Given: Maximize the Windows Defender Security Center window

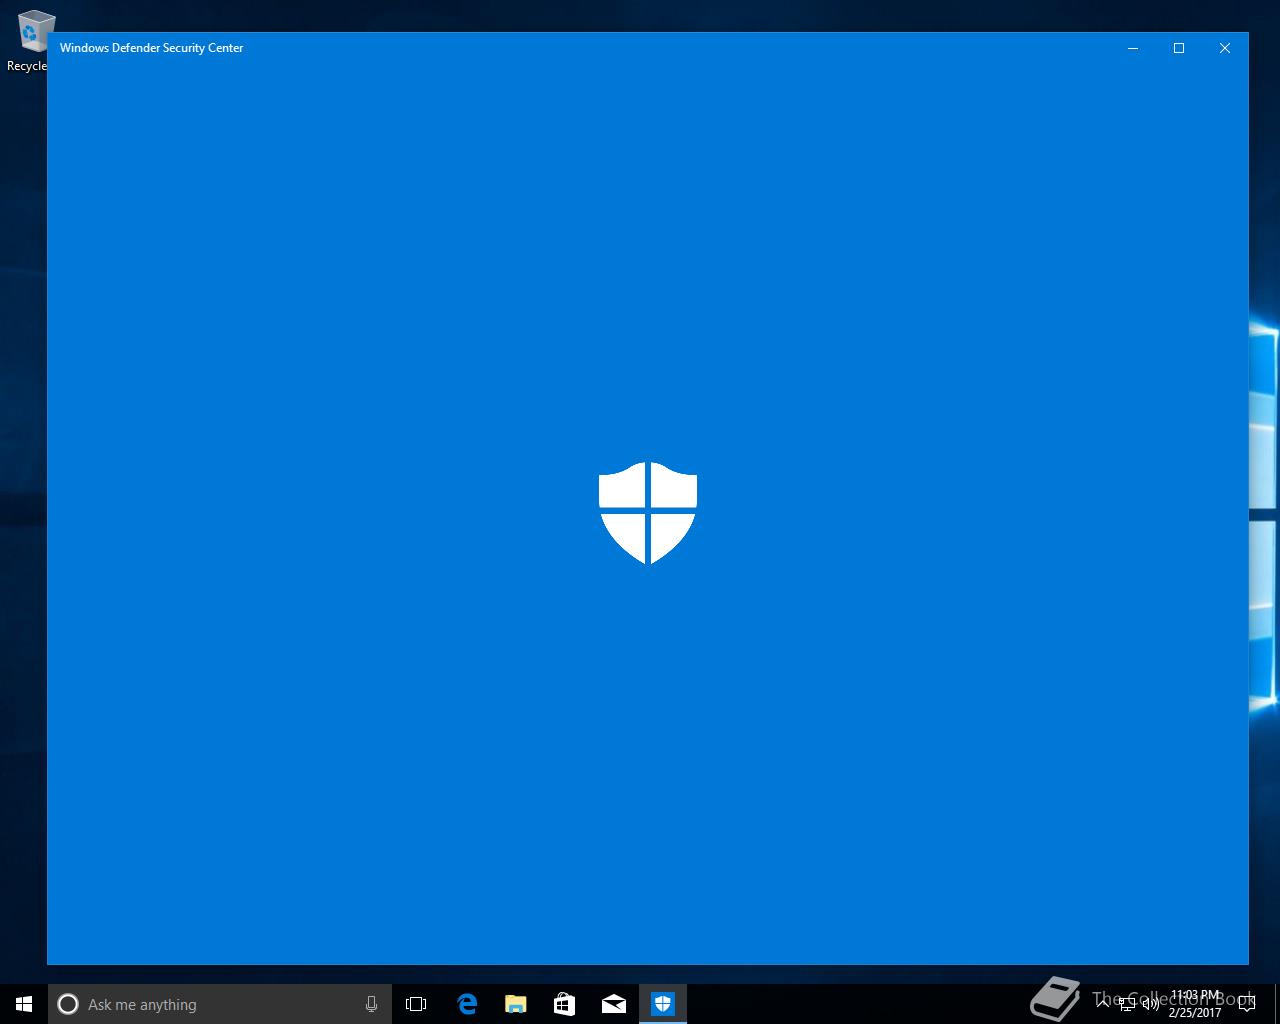Looking at the screenshot, I should [1179, 48].
